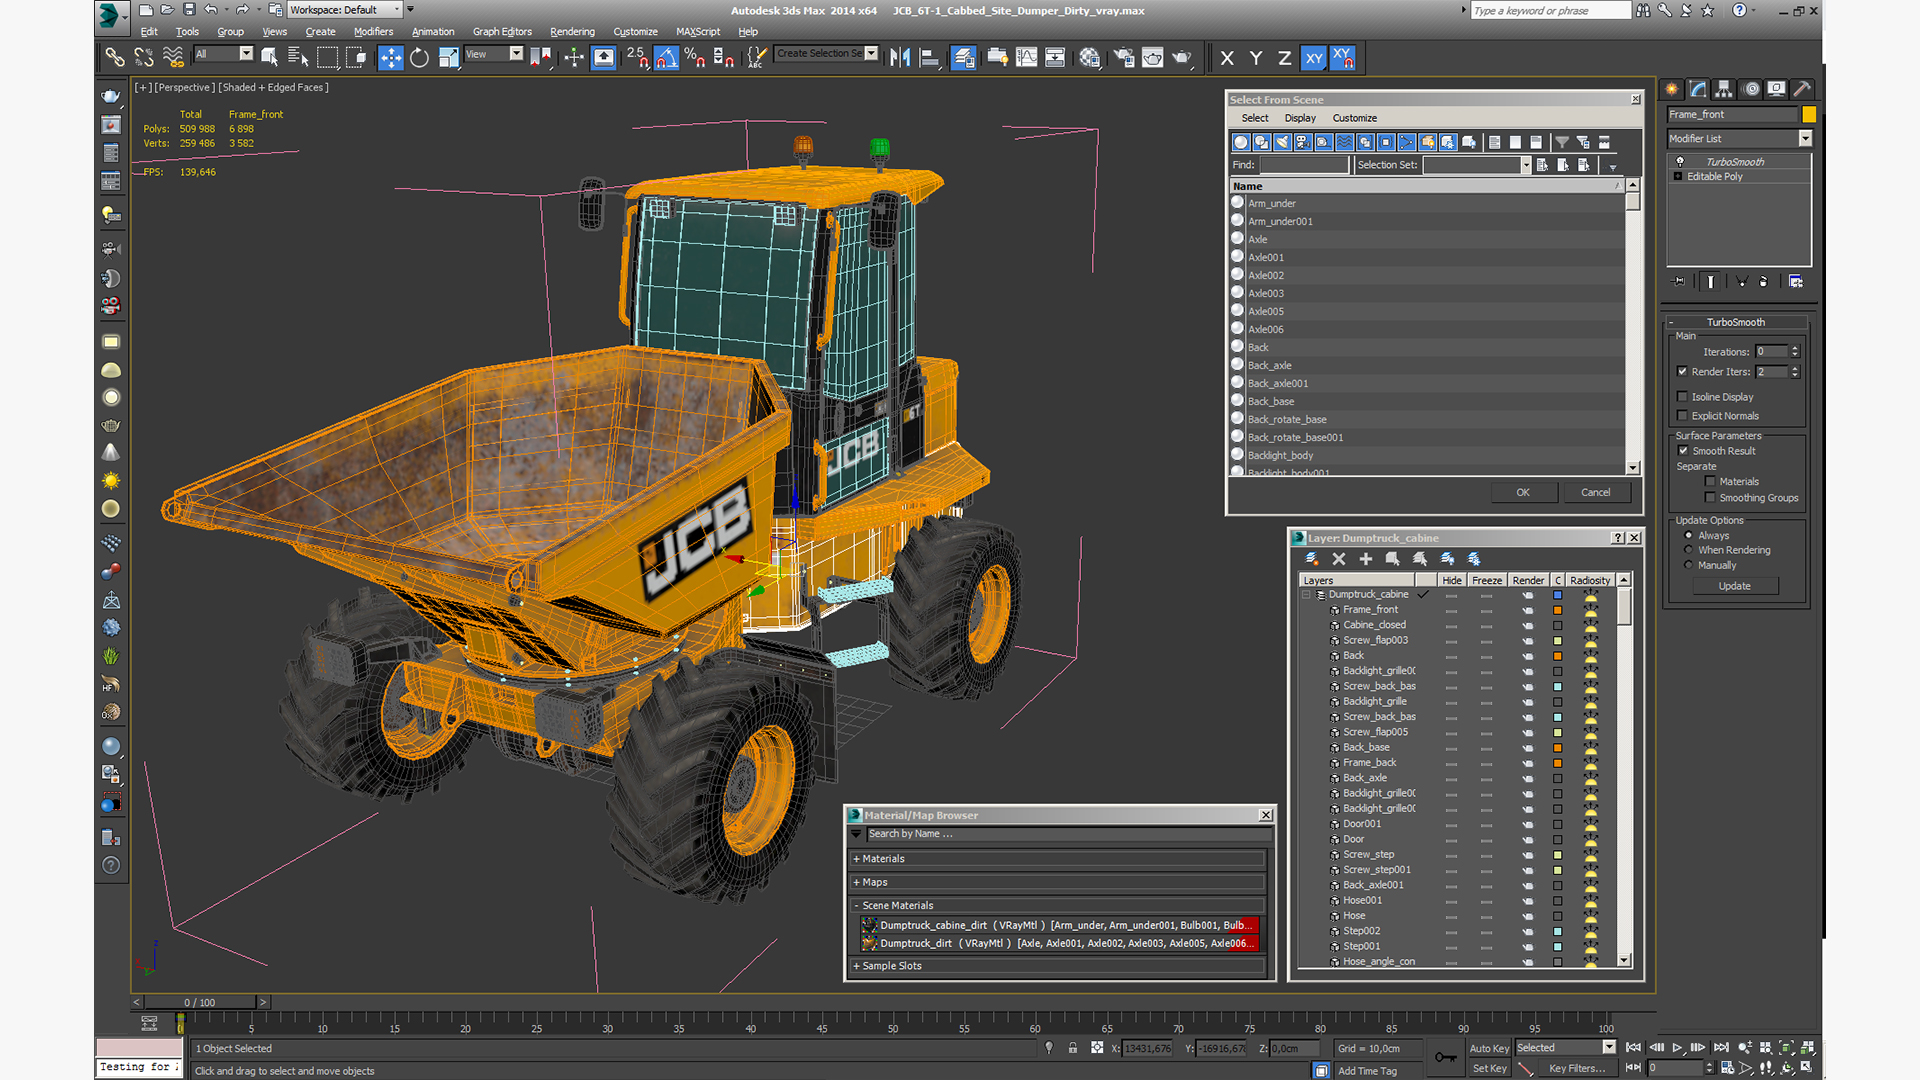Toggle the Angle Snap icon
The width and height of the screenshot is (1920, 1080).
point(666,58)
